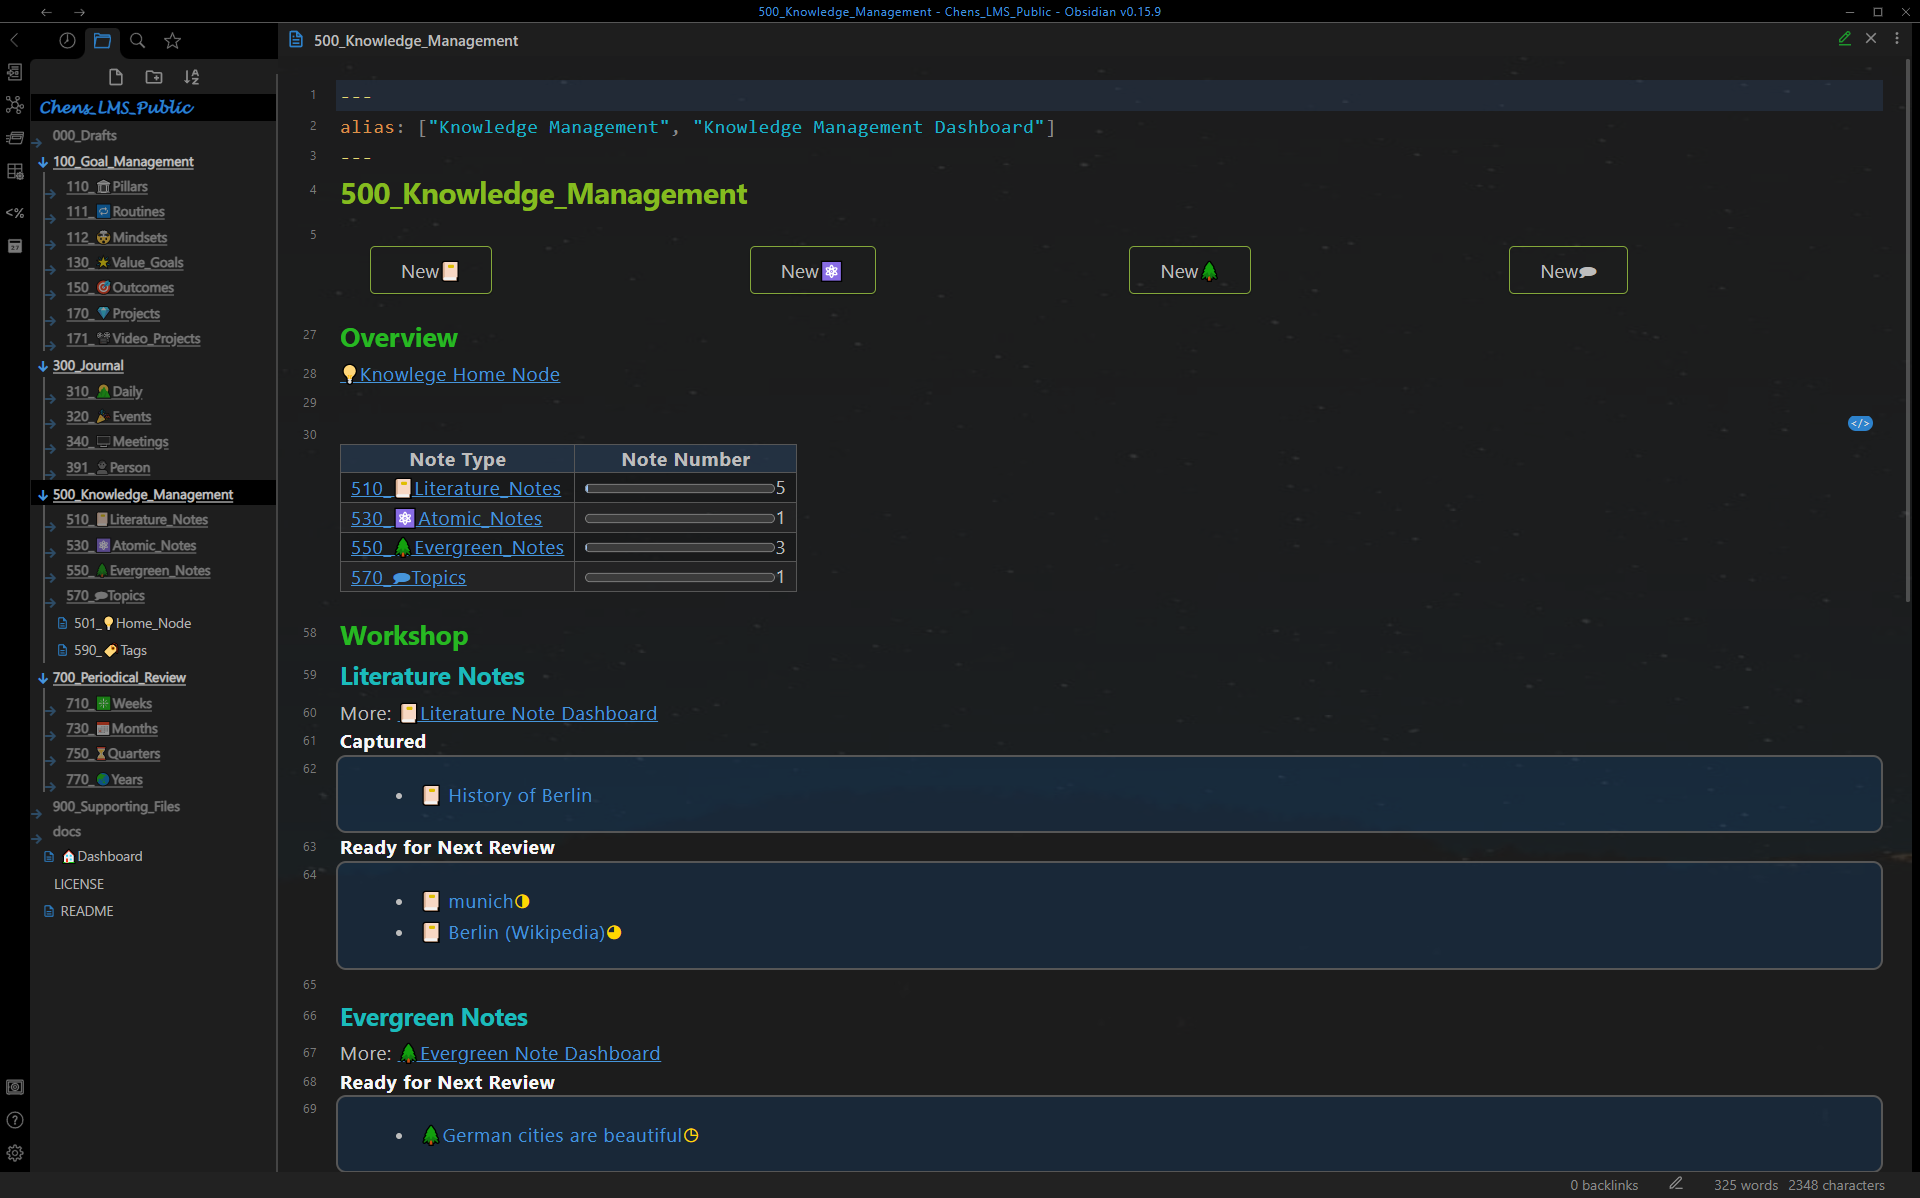Click the New atomic note button
Image resolution: width=1920 pixels, height=1198 pixels.
812,270
